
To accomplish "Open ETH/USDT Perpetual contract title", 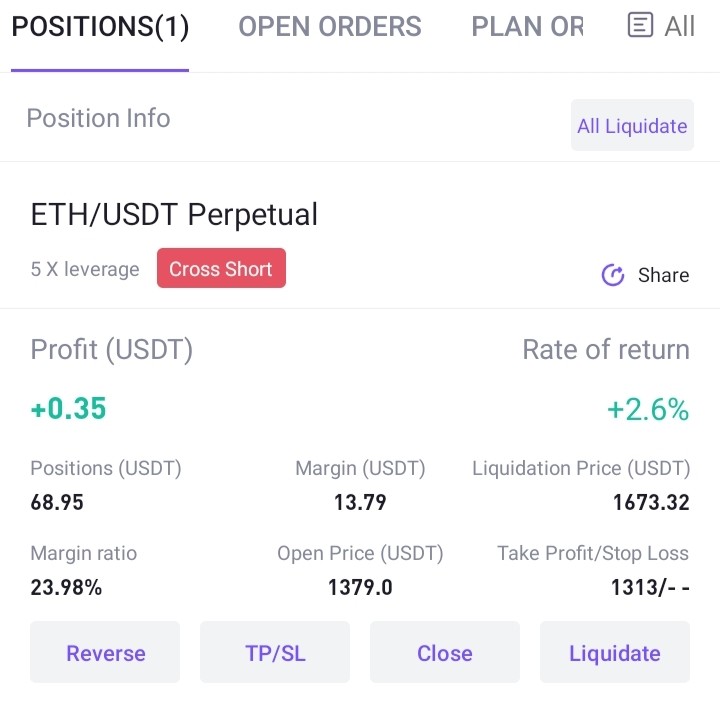I will coord(174,214).
